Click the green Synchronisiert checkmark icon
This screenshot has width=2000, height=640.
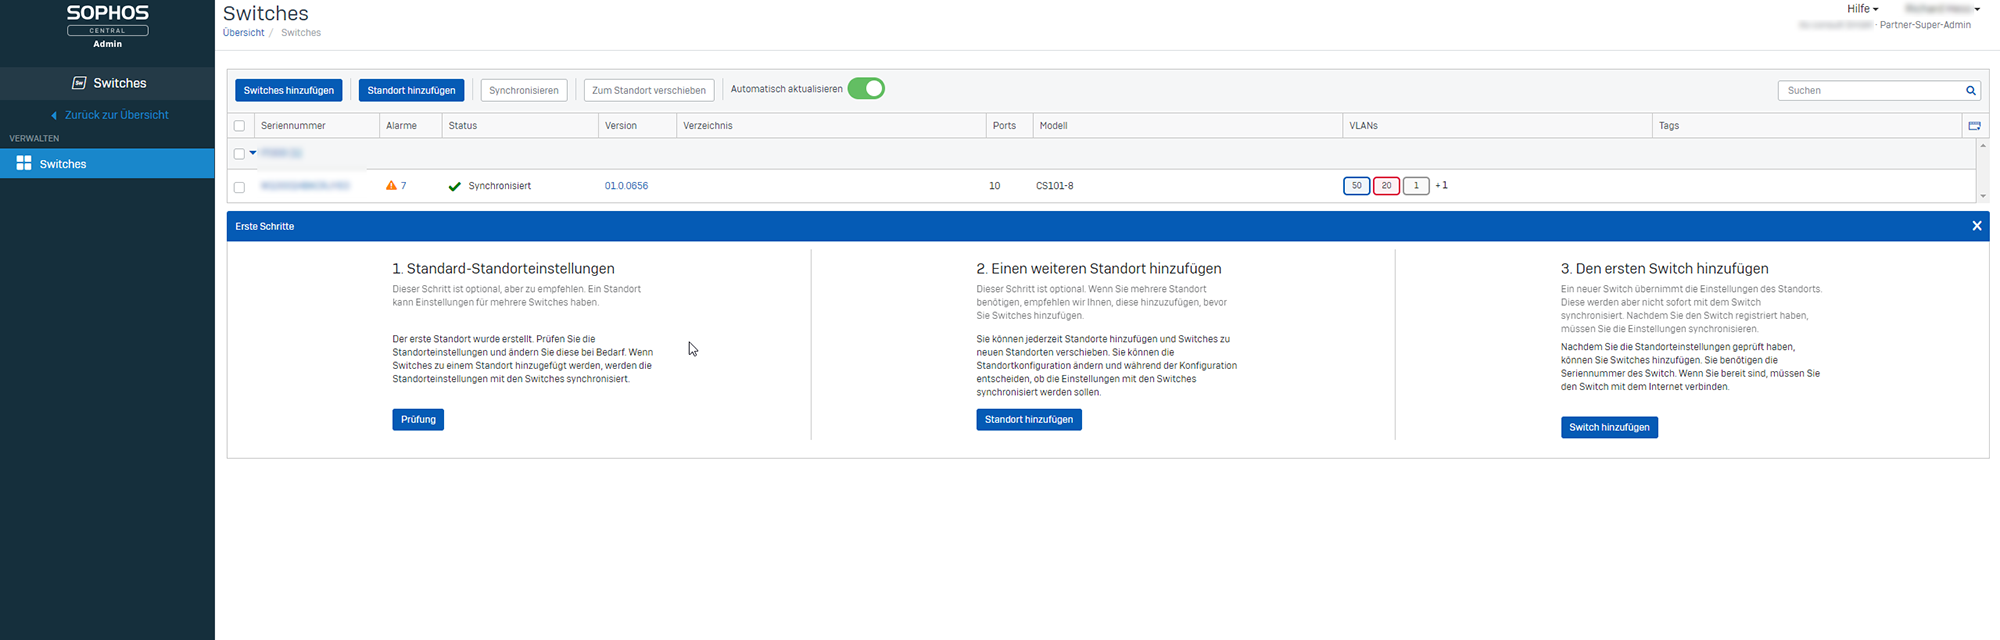click(x=454, y=186)
